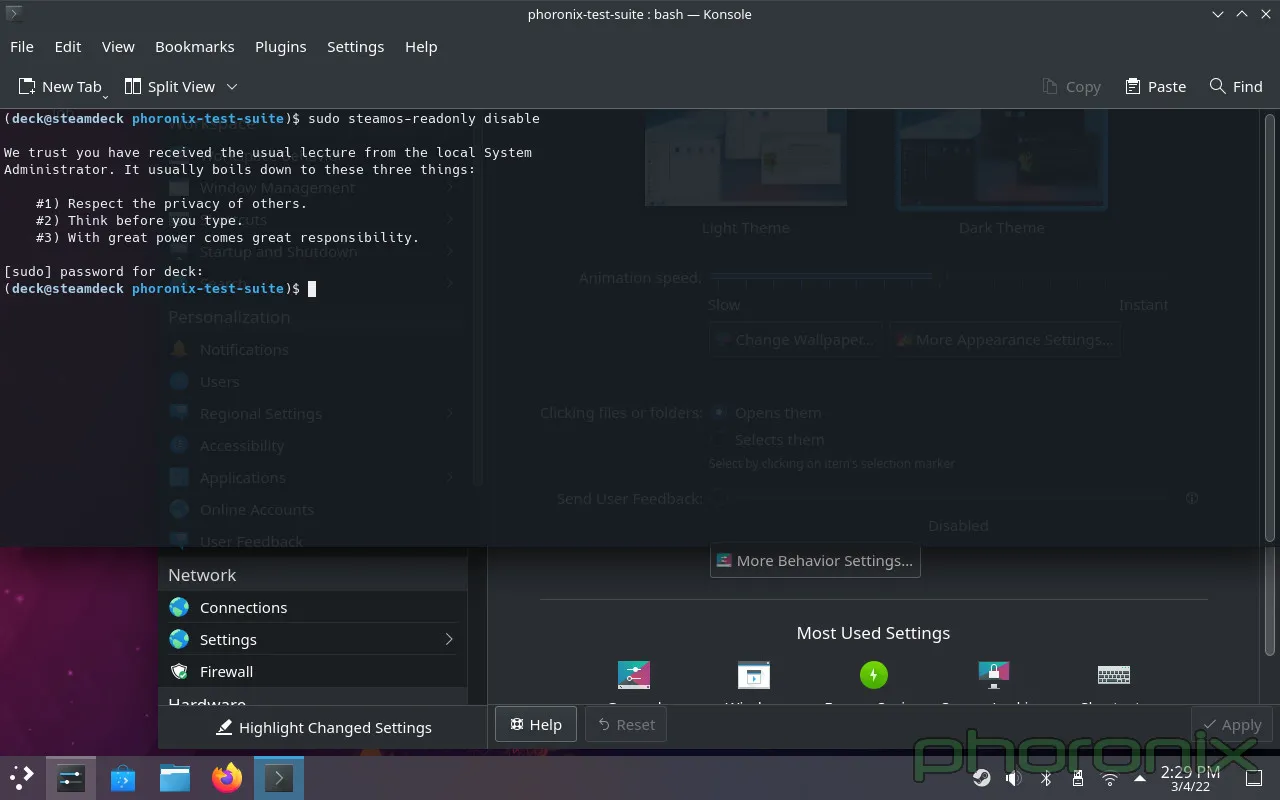Open the Application Launcher in taskbar
This screenshot has height=800, width=1280.
[x=21, y=778]
